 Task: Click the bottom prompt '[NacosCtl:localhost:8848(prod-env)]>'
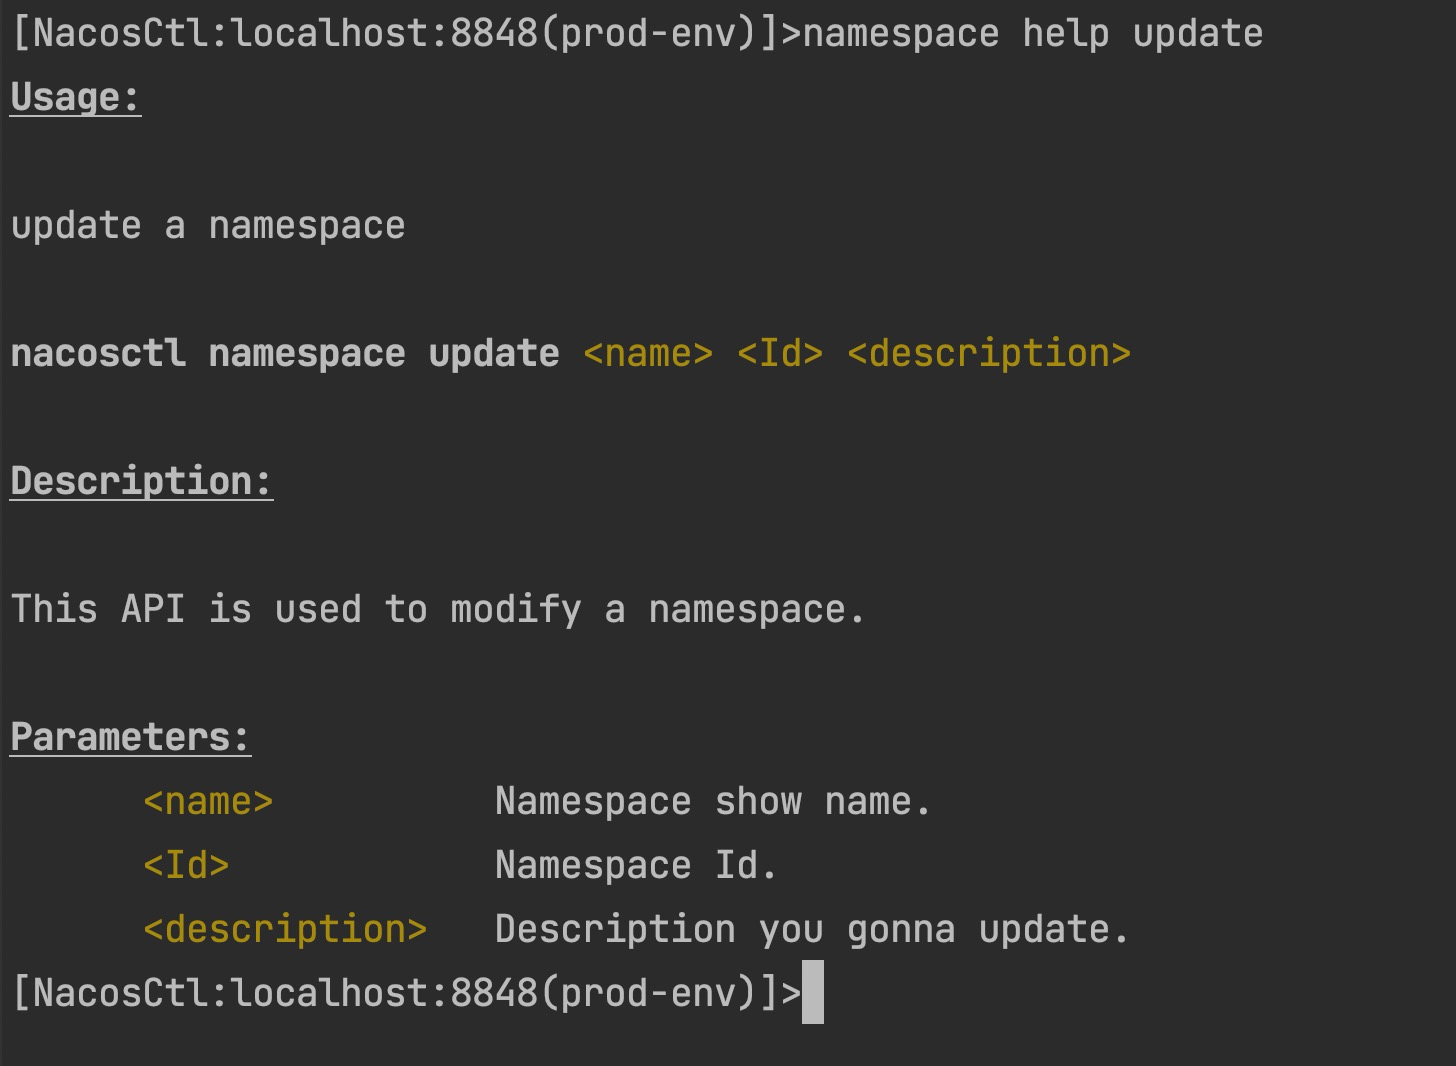coord(407,992)
